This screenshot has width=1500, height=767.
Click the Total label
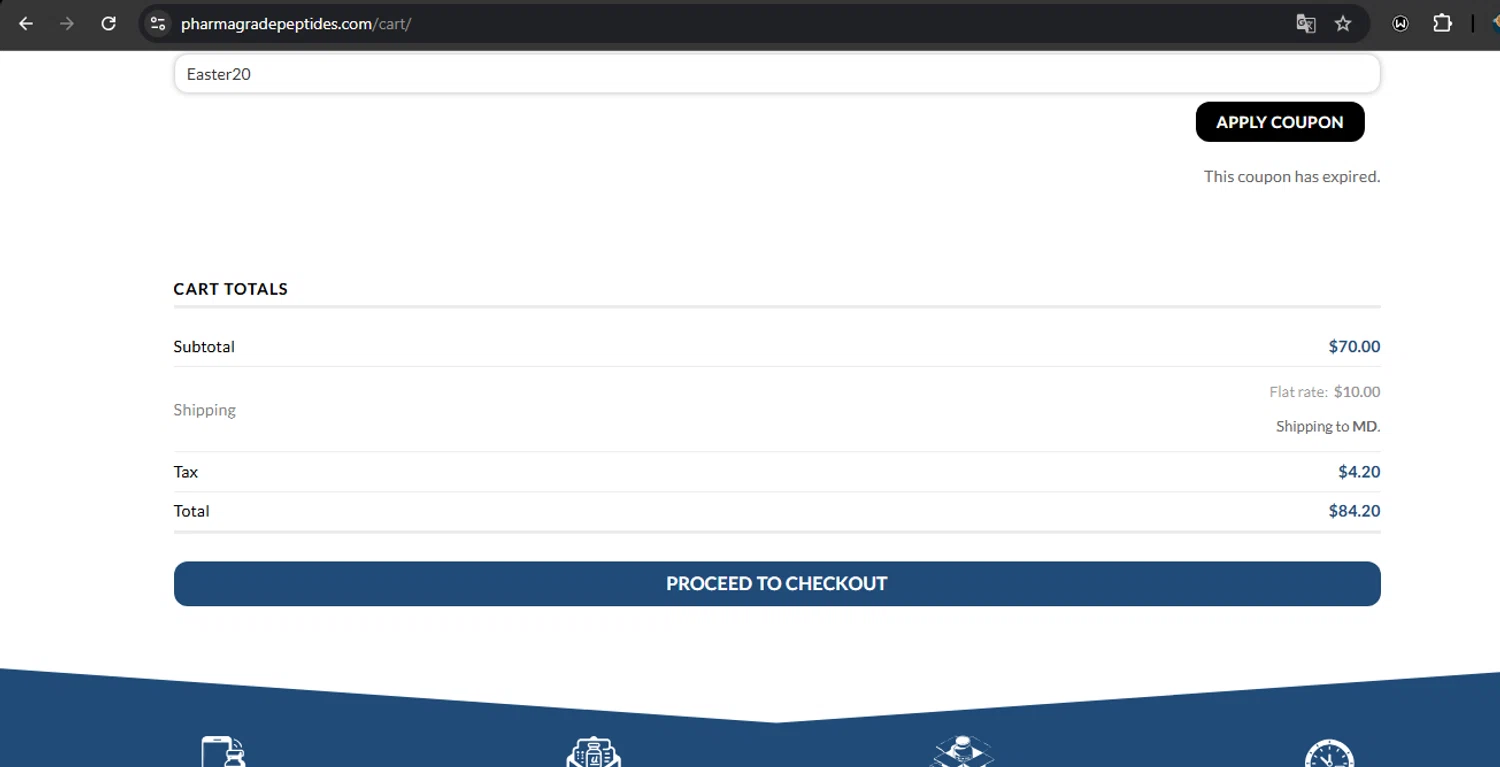192,511
